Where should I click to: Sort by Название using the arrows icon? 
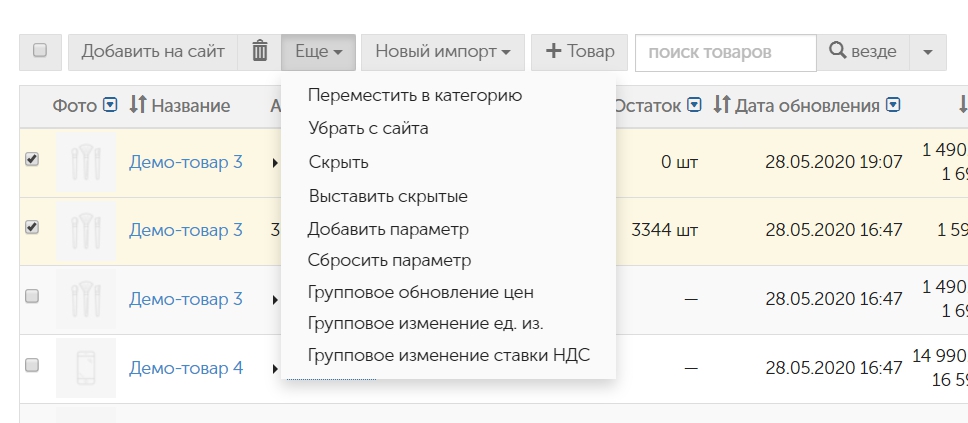(137, 105)
